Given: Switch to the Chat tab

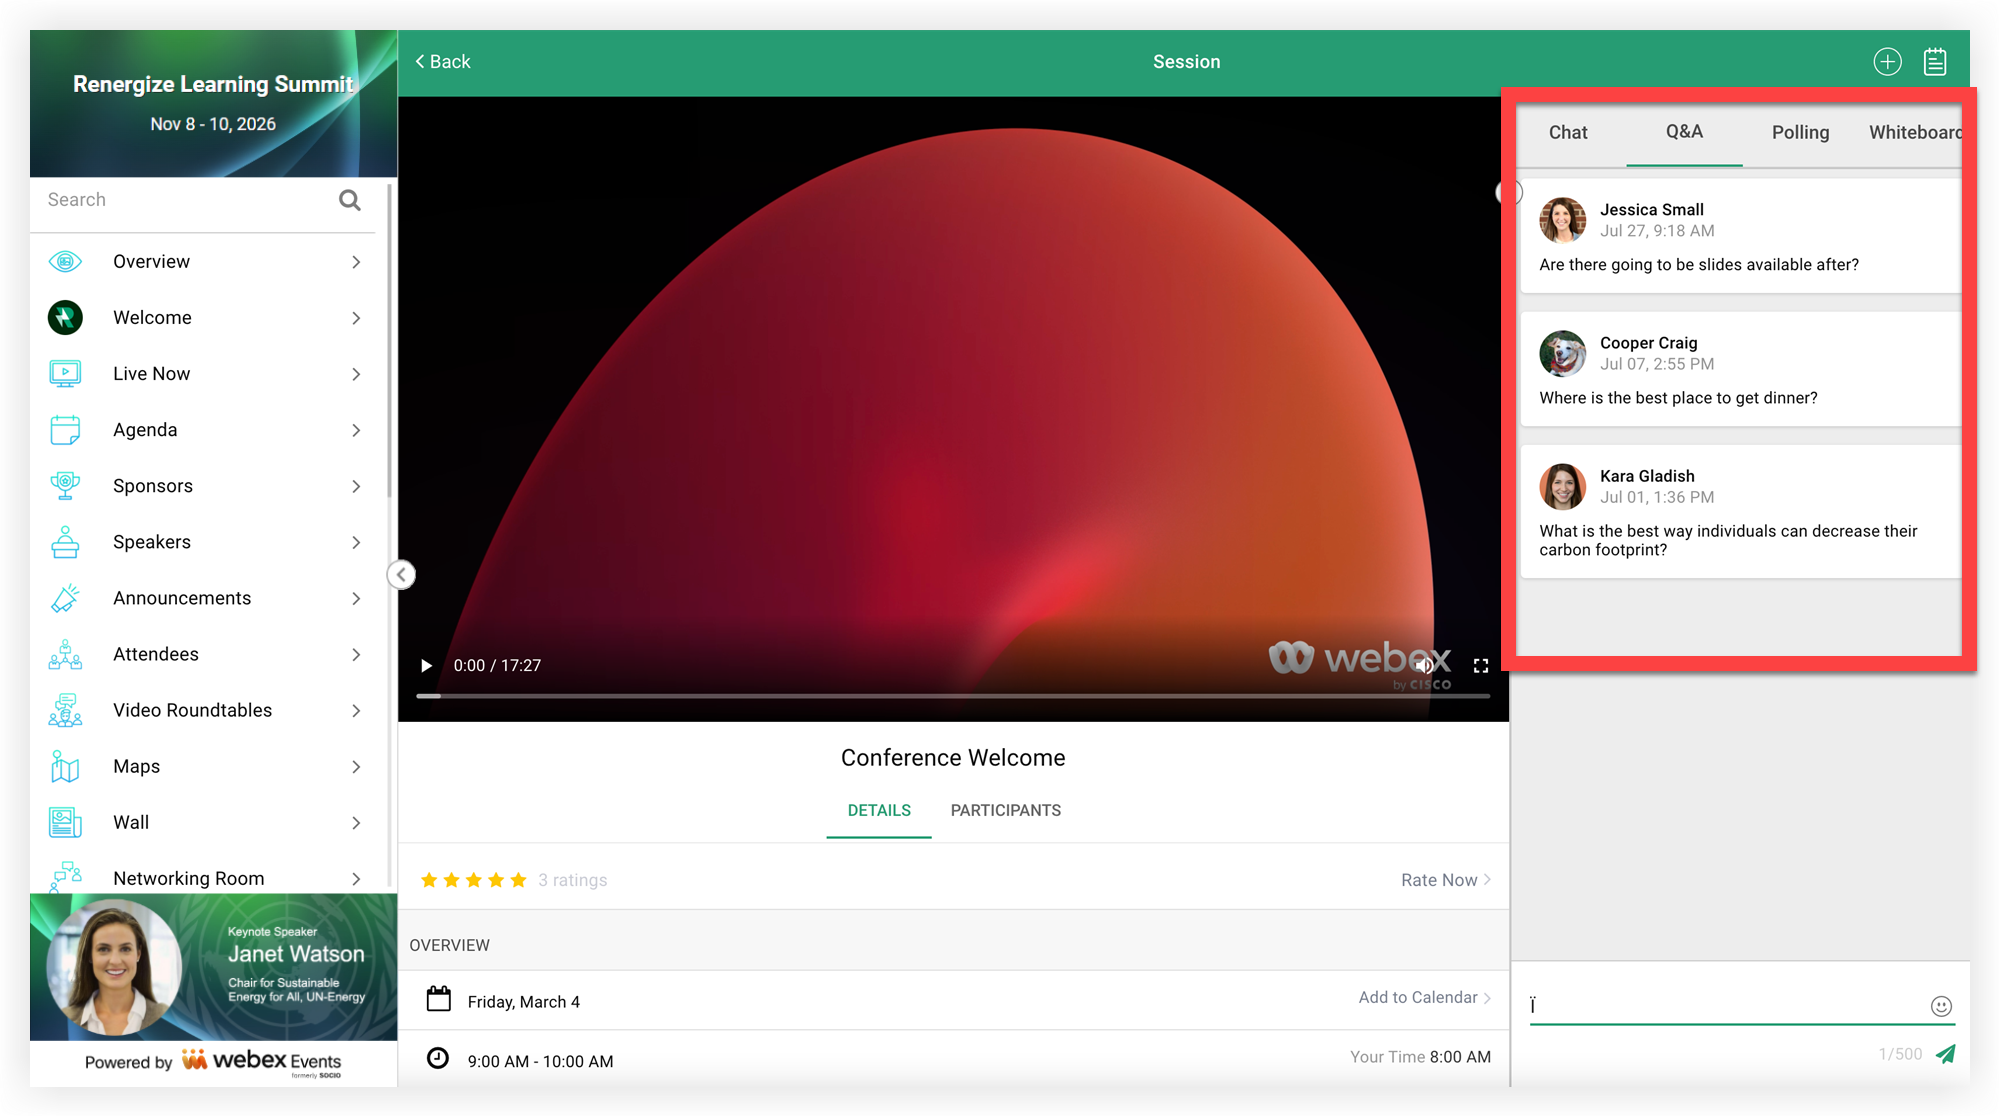Looking at the screenshot, I should coord(1567,132).
